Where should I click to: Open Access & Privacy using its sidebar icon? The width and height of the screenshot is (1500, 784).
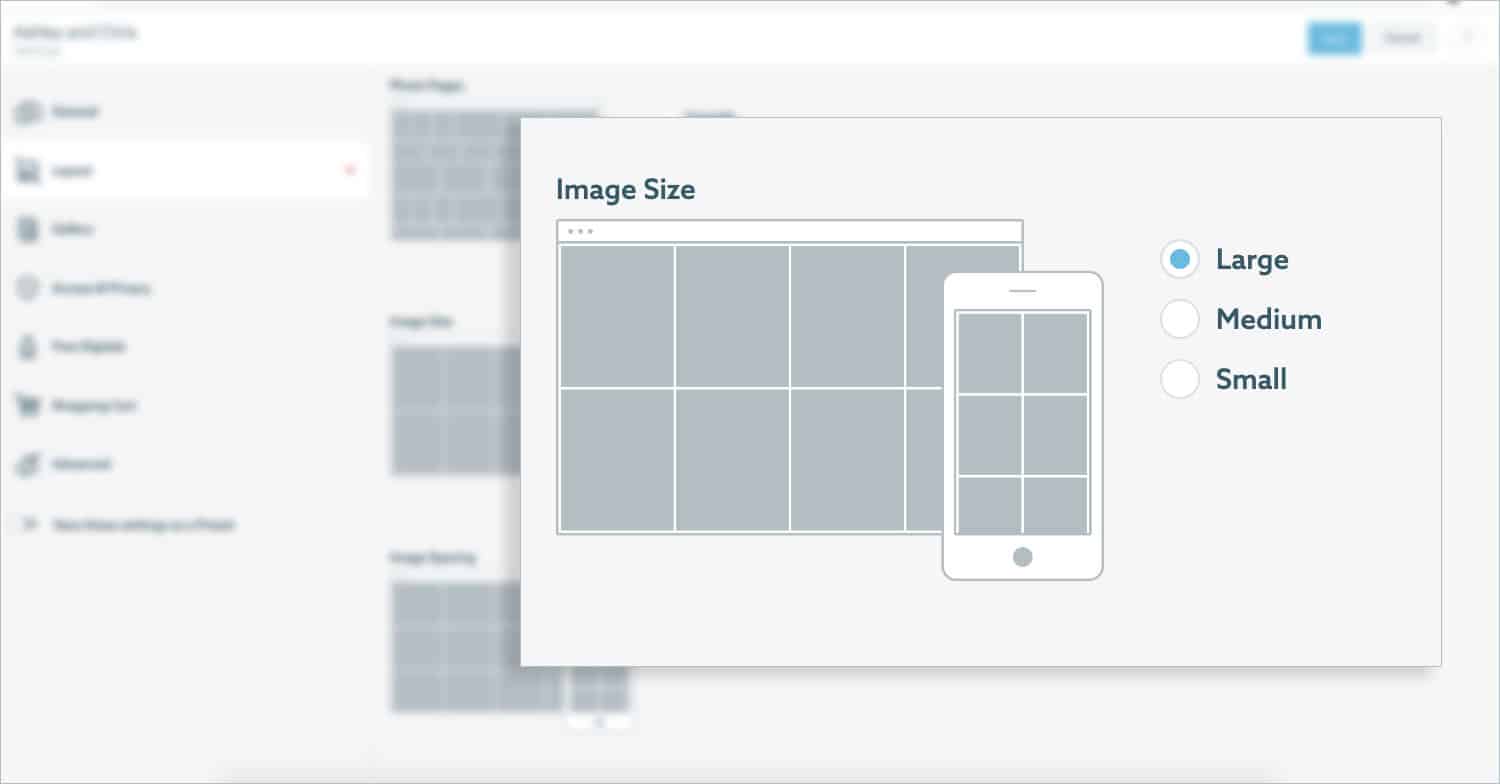30,288
